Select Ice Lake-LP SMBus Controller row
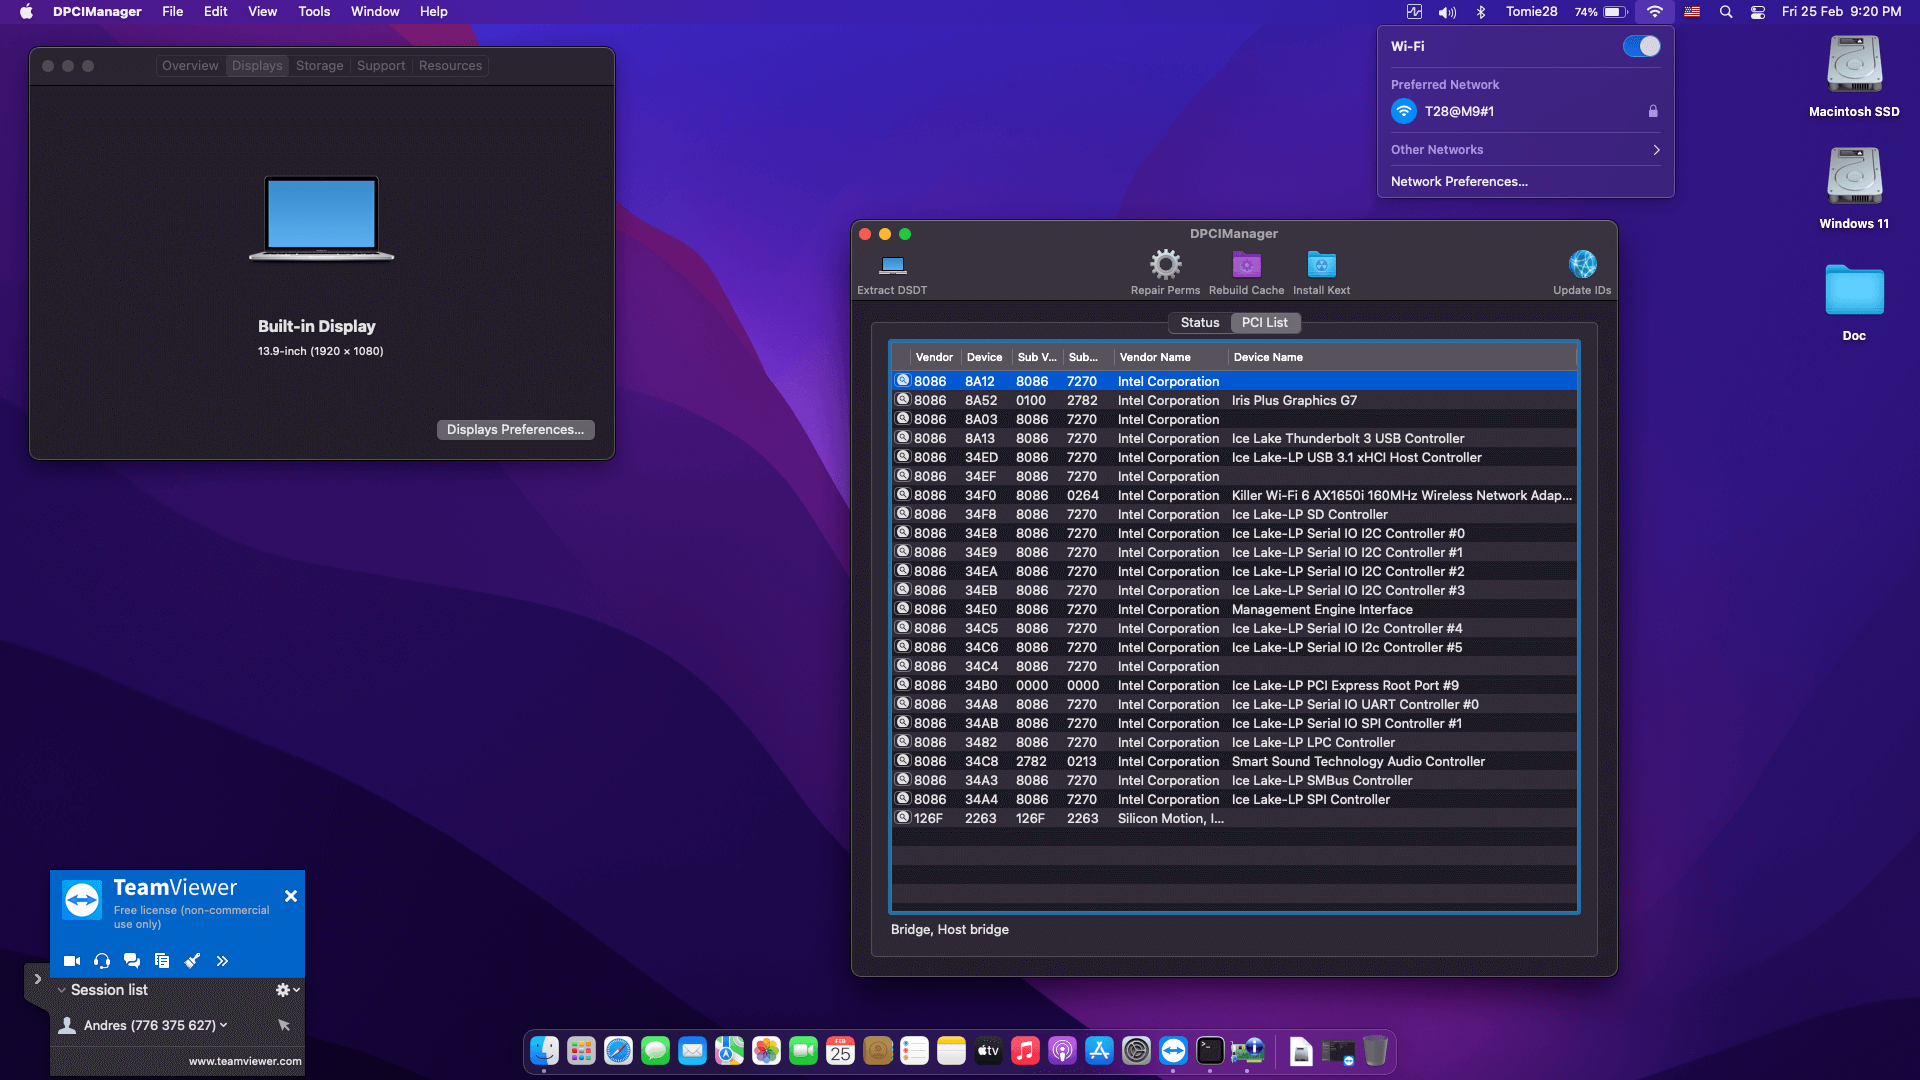 1234,780
